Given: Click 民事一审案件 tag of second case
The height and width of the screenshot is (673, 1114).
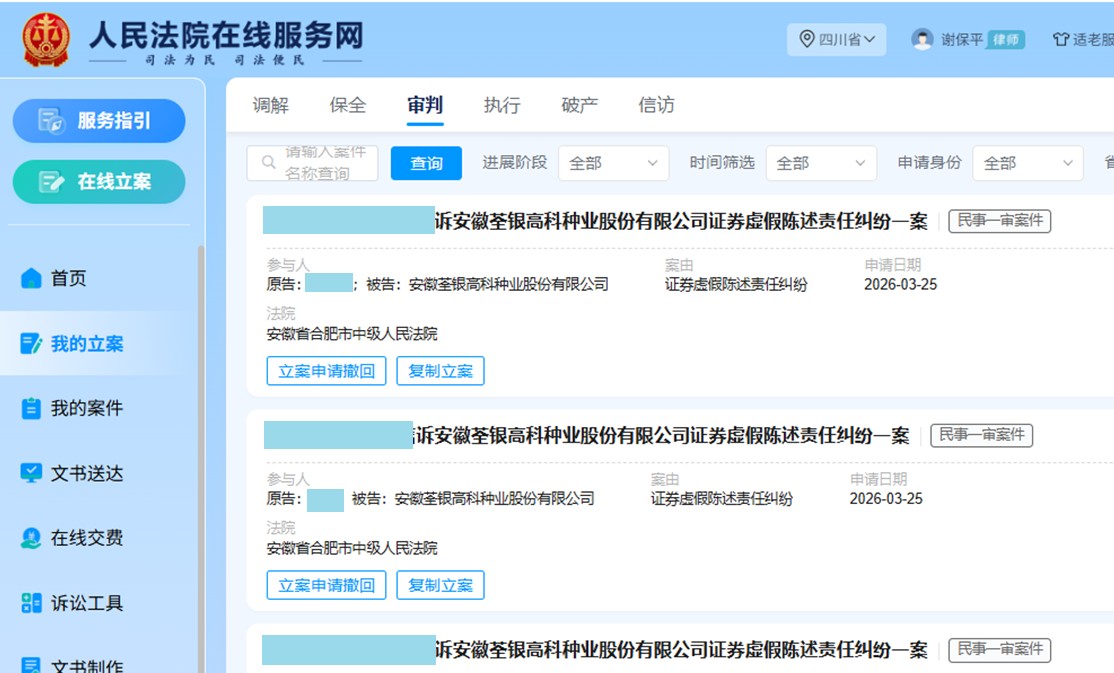Looking at the screenshot, I should (x=981, y=435).
